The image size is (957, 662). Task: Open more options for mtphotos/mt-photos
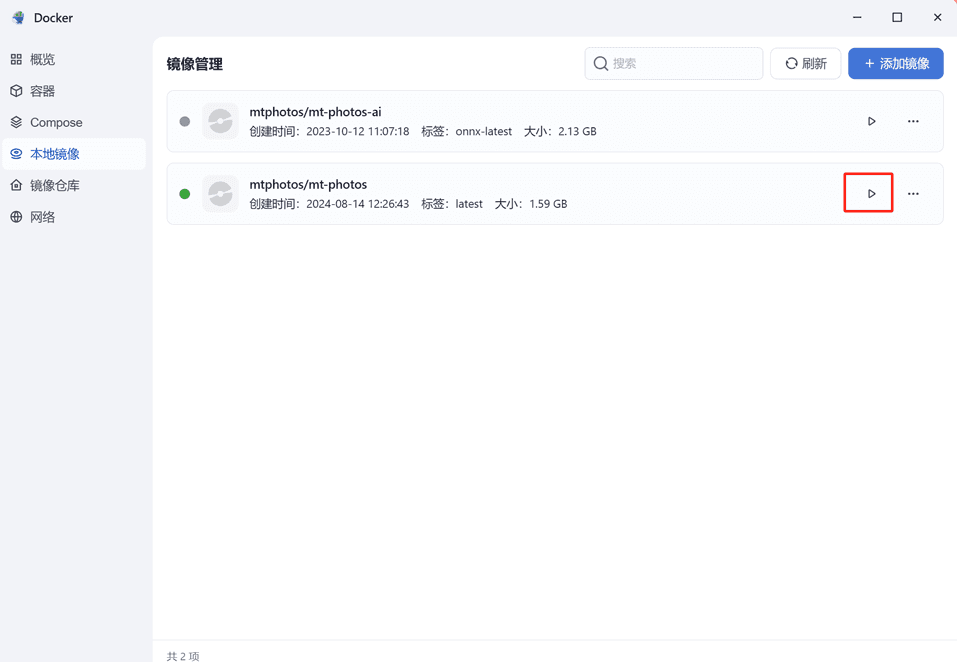coord(913,193)
